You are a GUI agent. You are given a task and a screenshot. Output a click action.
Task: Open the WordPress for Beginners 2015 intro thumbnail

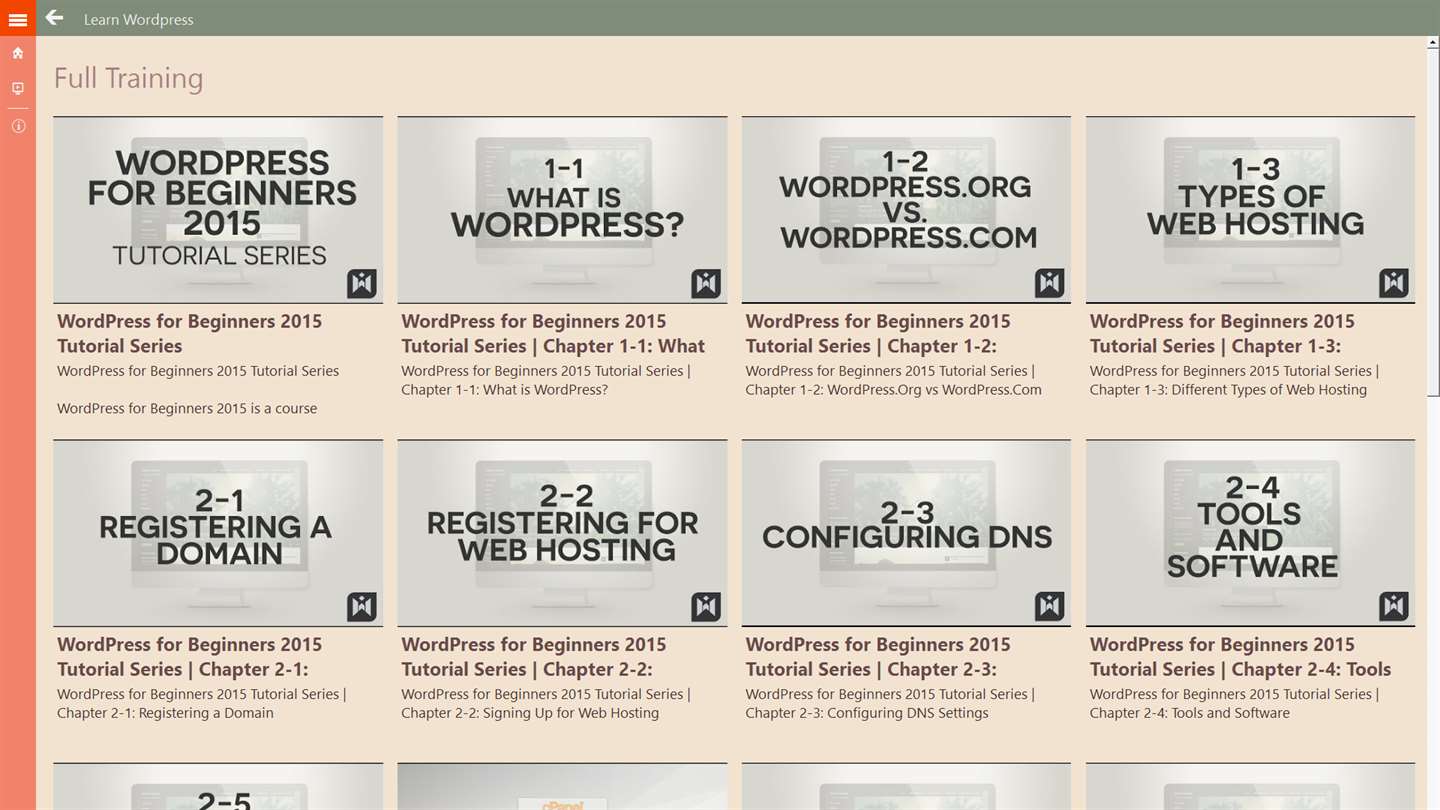tap(218, 210)
